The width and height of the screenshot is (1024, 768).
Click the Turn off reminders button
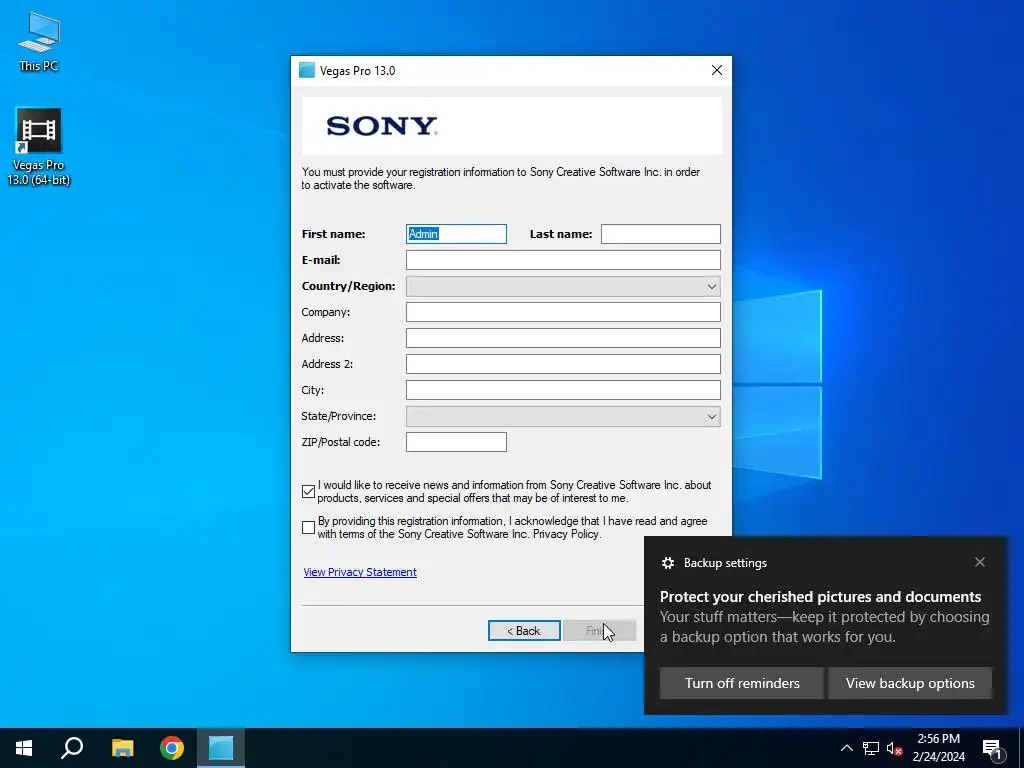tap(742, 683)
